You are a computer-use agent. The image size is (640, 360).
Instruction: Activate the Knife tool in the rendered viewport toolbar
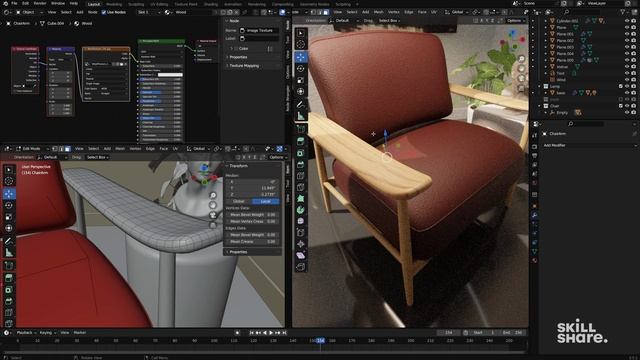[x=301, y=187]
